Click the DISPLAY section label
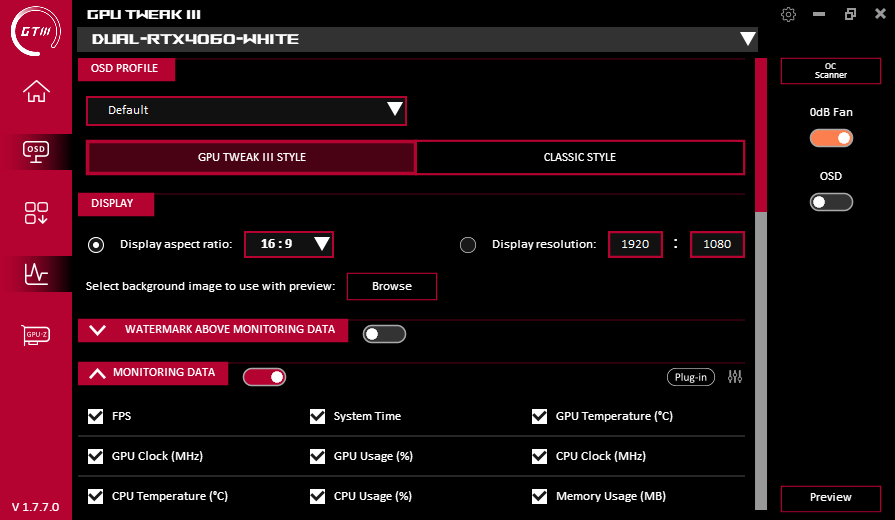Image resolution: width=895 pixels, height=520 pixels. 115,204
